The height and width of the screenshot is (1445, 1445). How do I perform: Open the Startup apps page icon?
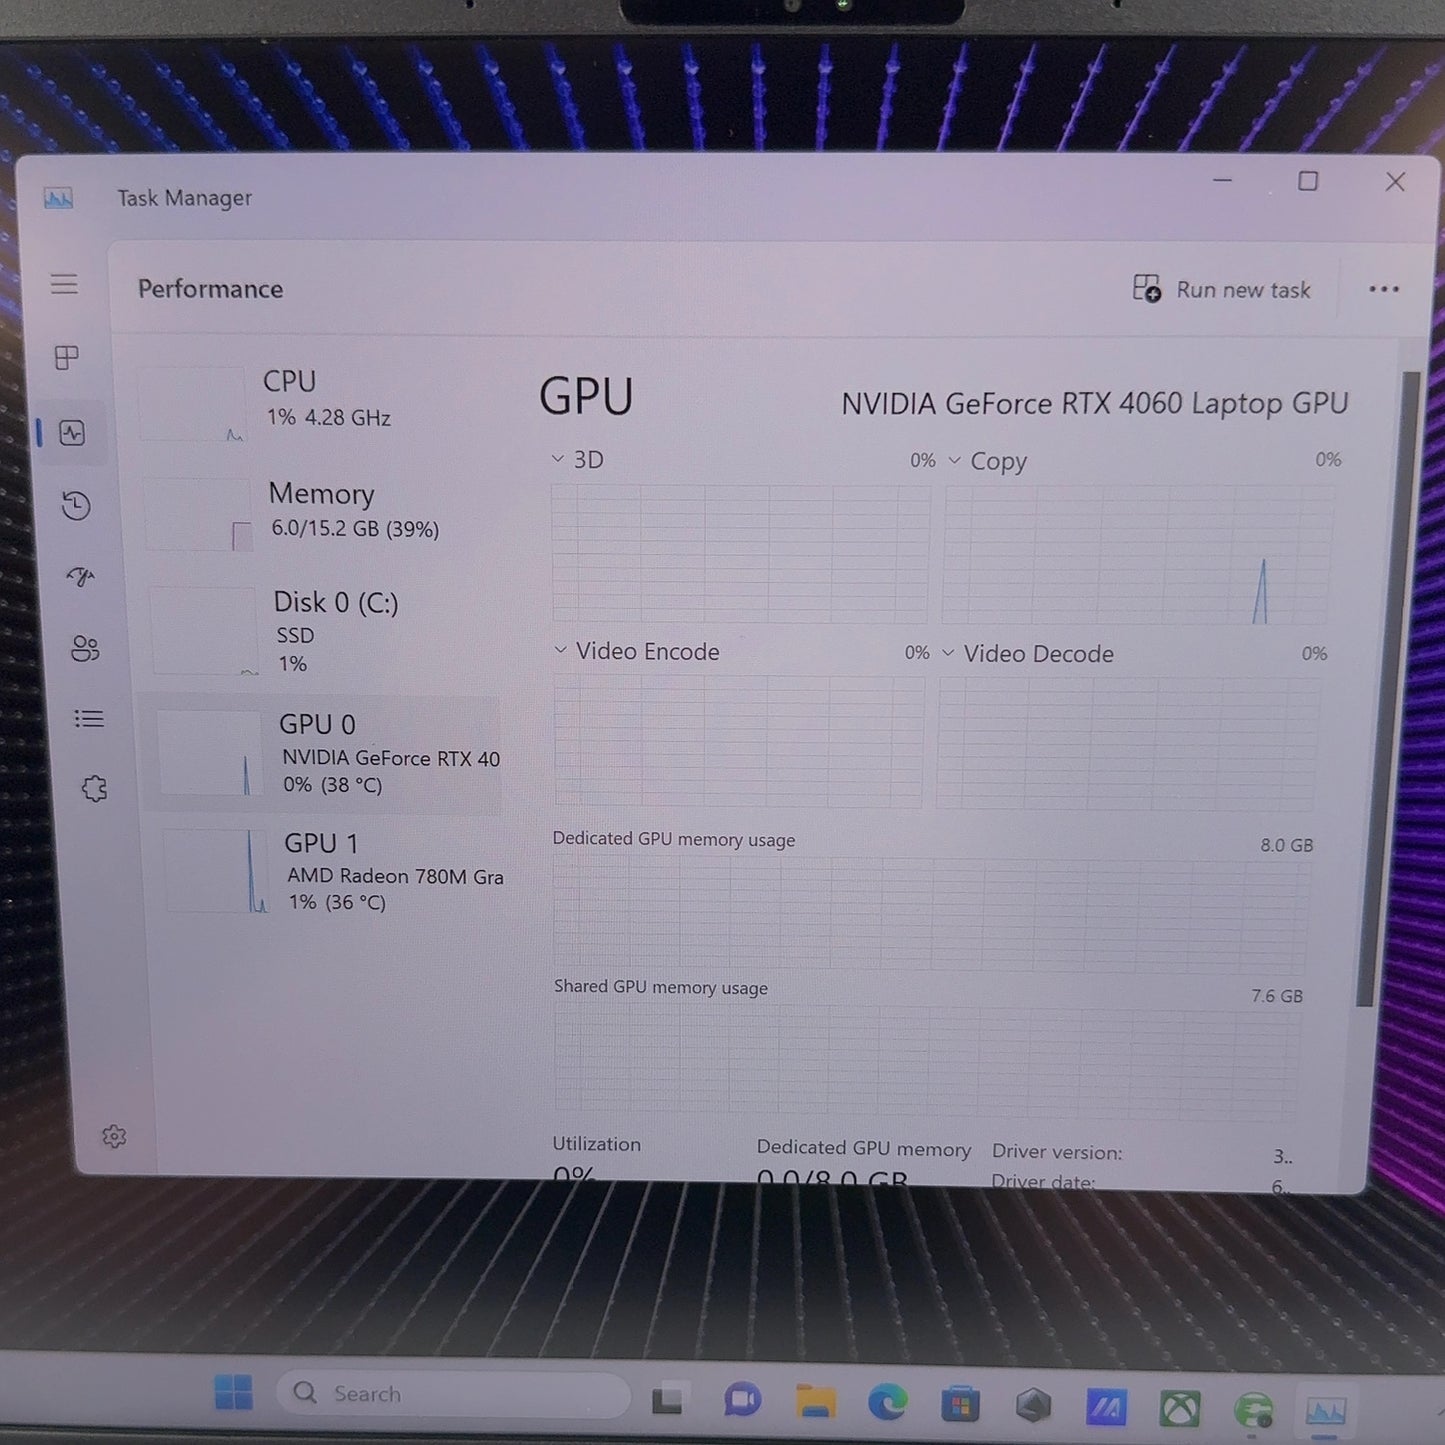coord(81,577)
